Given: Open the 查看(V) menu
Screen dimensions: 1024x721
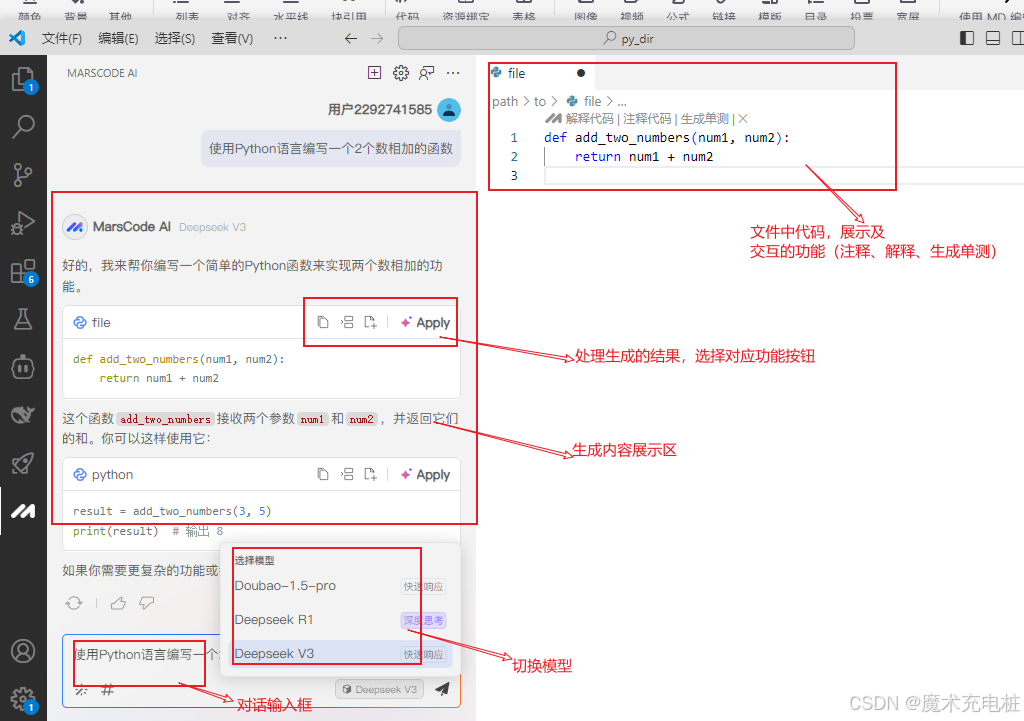Looking at the screenshot, I should [x=232, y=39].
